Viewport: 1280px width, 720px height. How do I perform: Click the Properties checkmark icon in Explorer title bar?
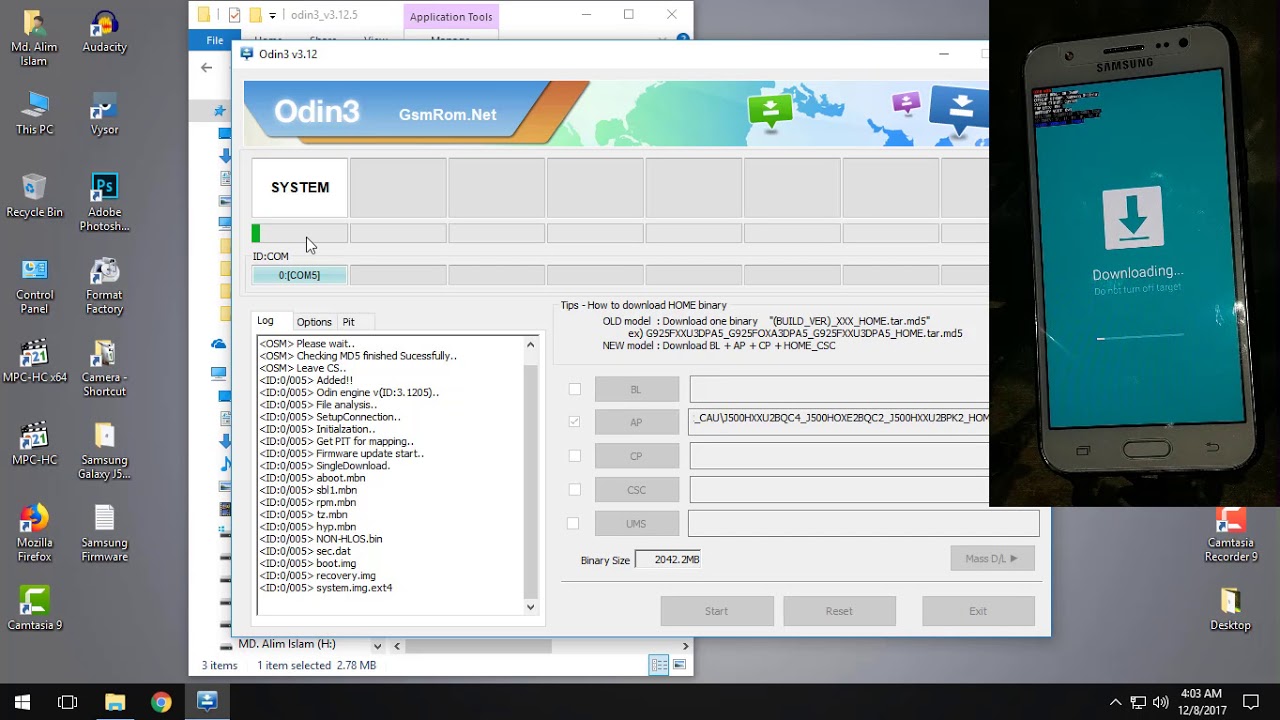[234, 15]
